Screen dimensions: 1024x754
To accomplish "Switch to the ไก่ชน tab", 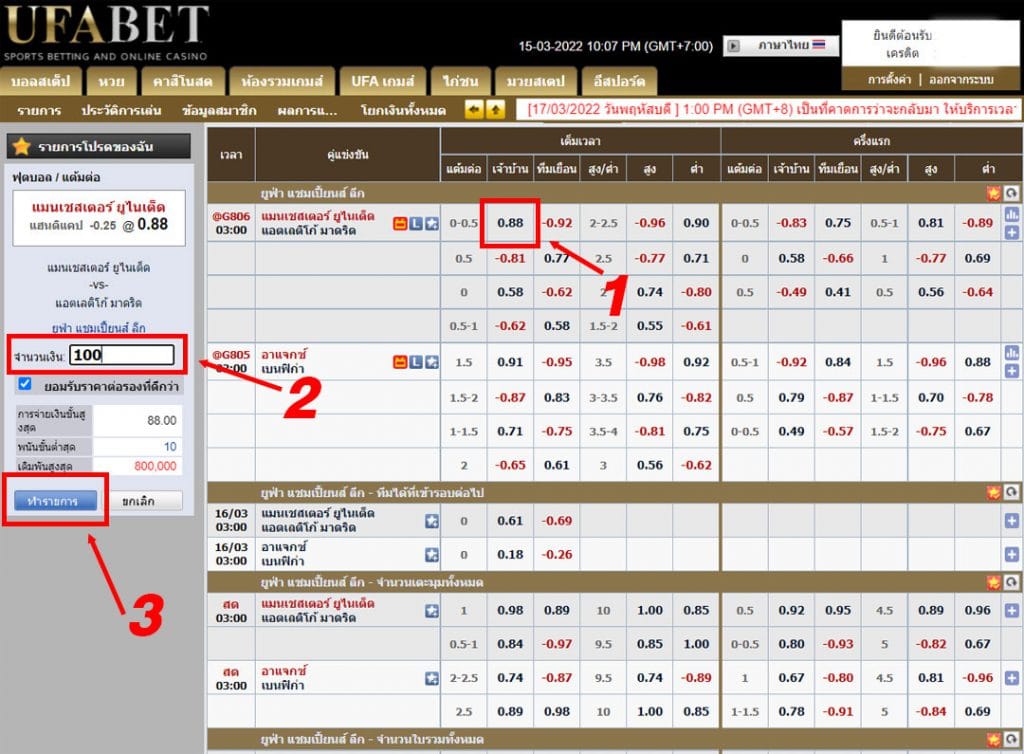I will point(460,82).
